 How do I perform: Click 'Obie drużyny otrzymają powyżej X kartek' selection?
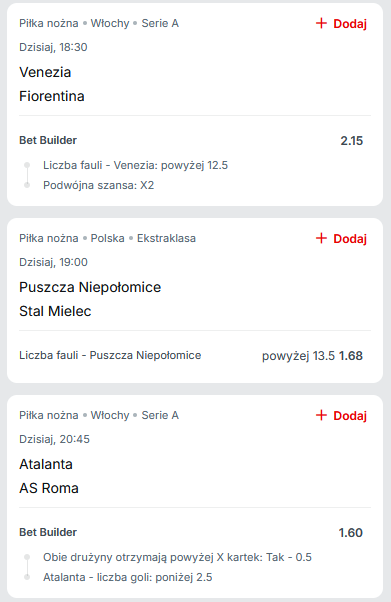pos(177,557)
